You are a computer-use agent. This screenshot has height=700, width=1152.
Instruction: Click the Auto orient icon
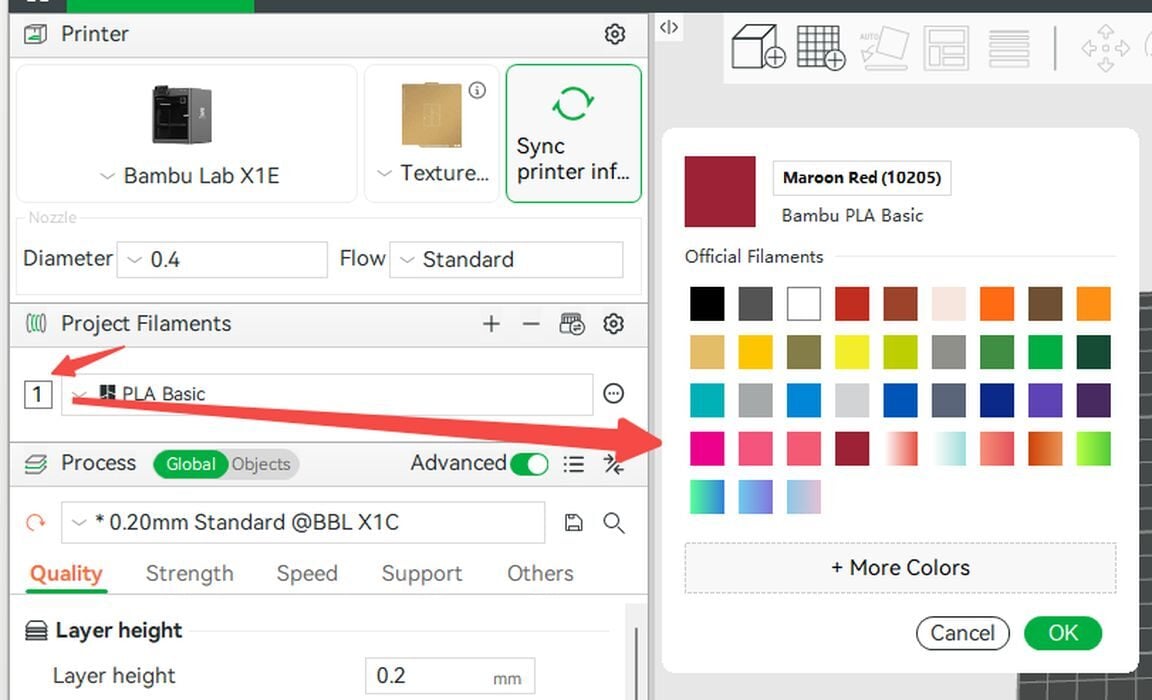pyautogui.click(x=884, y=47)
